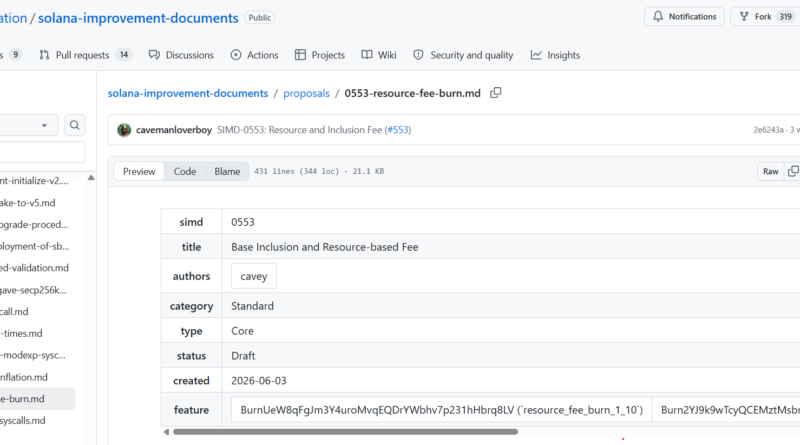The height and width of the screenshot is (445, 800).
Task: Click the Security shield icon
Action: (418, 55)
